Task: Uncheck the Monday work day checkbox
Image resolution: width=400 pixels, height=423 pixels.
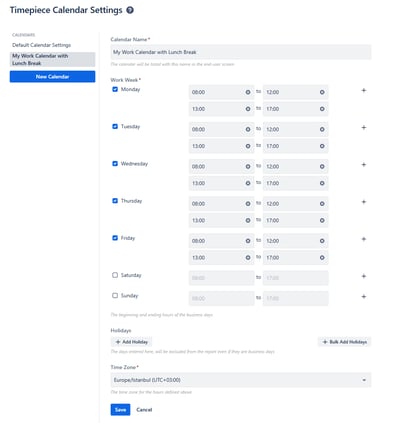Action: click(x=115, y=89)
